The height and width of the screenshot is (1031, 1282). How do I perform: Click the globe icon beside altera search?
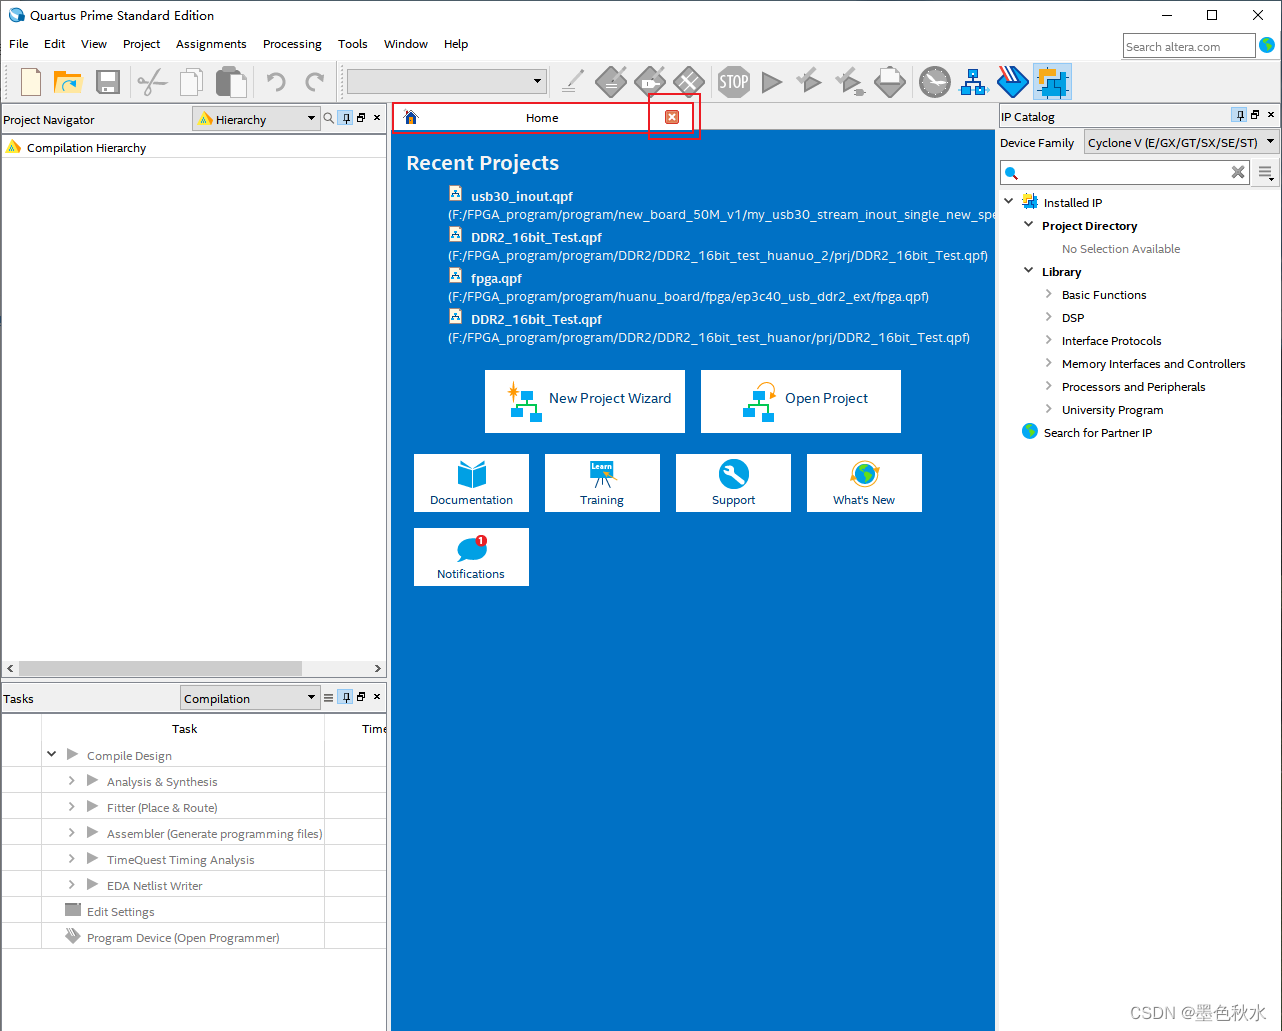coord(1267,45)
